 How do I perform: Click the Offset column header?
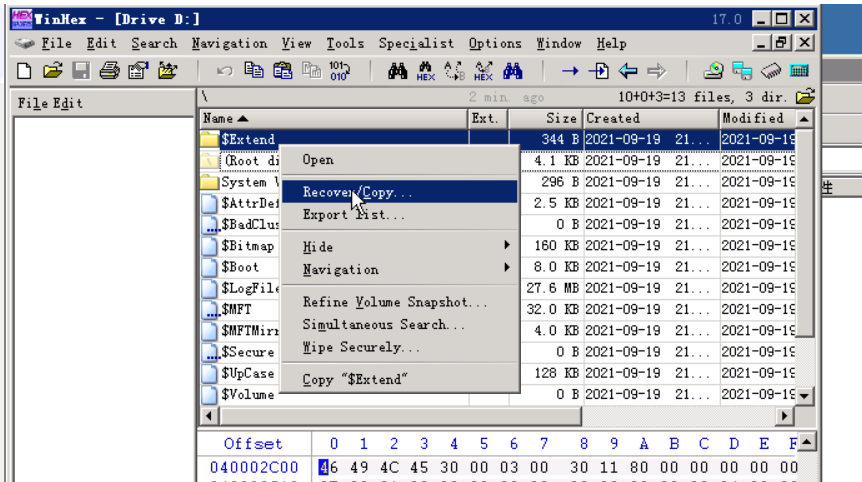pos(253,444)
